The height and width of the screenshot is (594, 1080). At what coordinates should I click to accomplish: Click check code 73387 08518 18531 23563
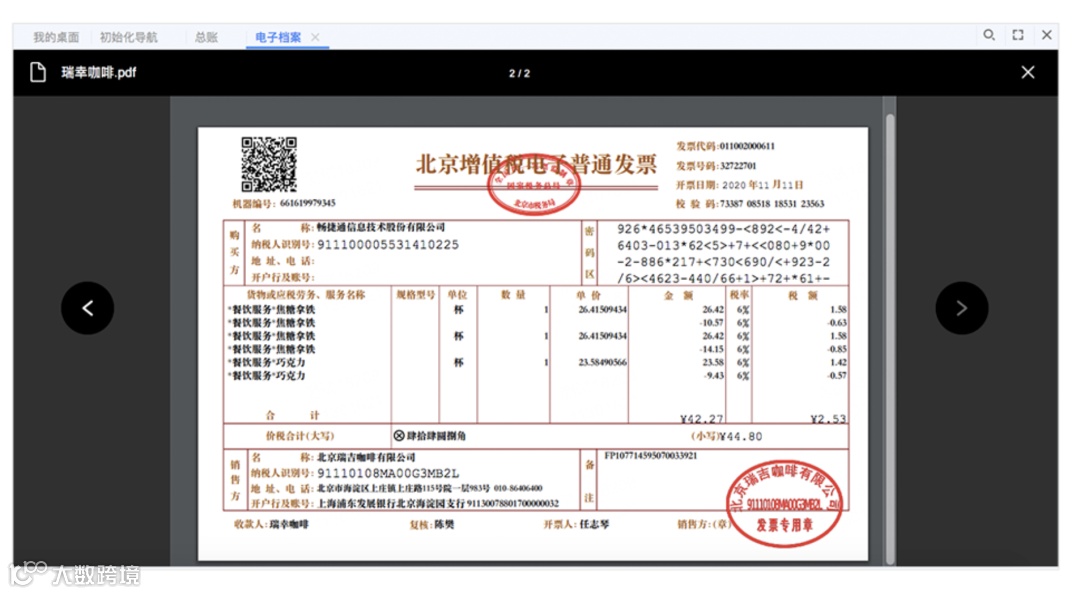(771, 204)
